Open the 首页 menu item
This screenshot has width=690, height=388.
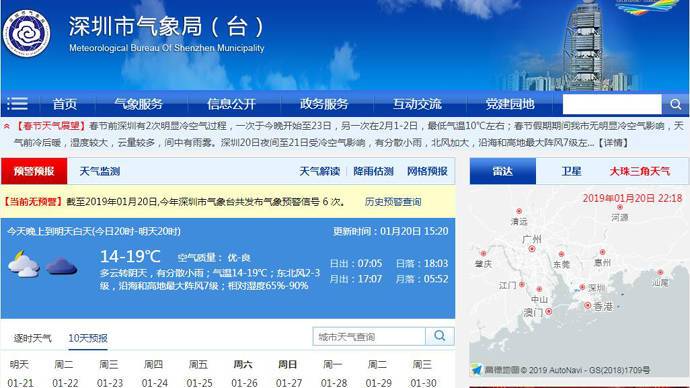click(65, 104)
